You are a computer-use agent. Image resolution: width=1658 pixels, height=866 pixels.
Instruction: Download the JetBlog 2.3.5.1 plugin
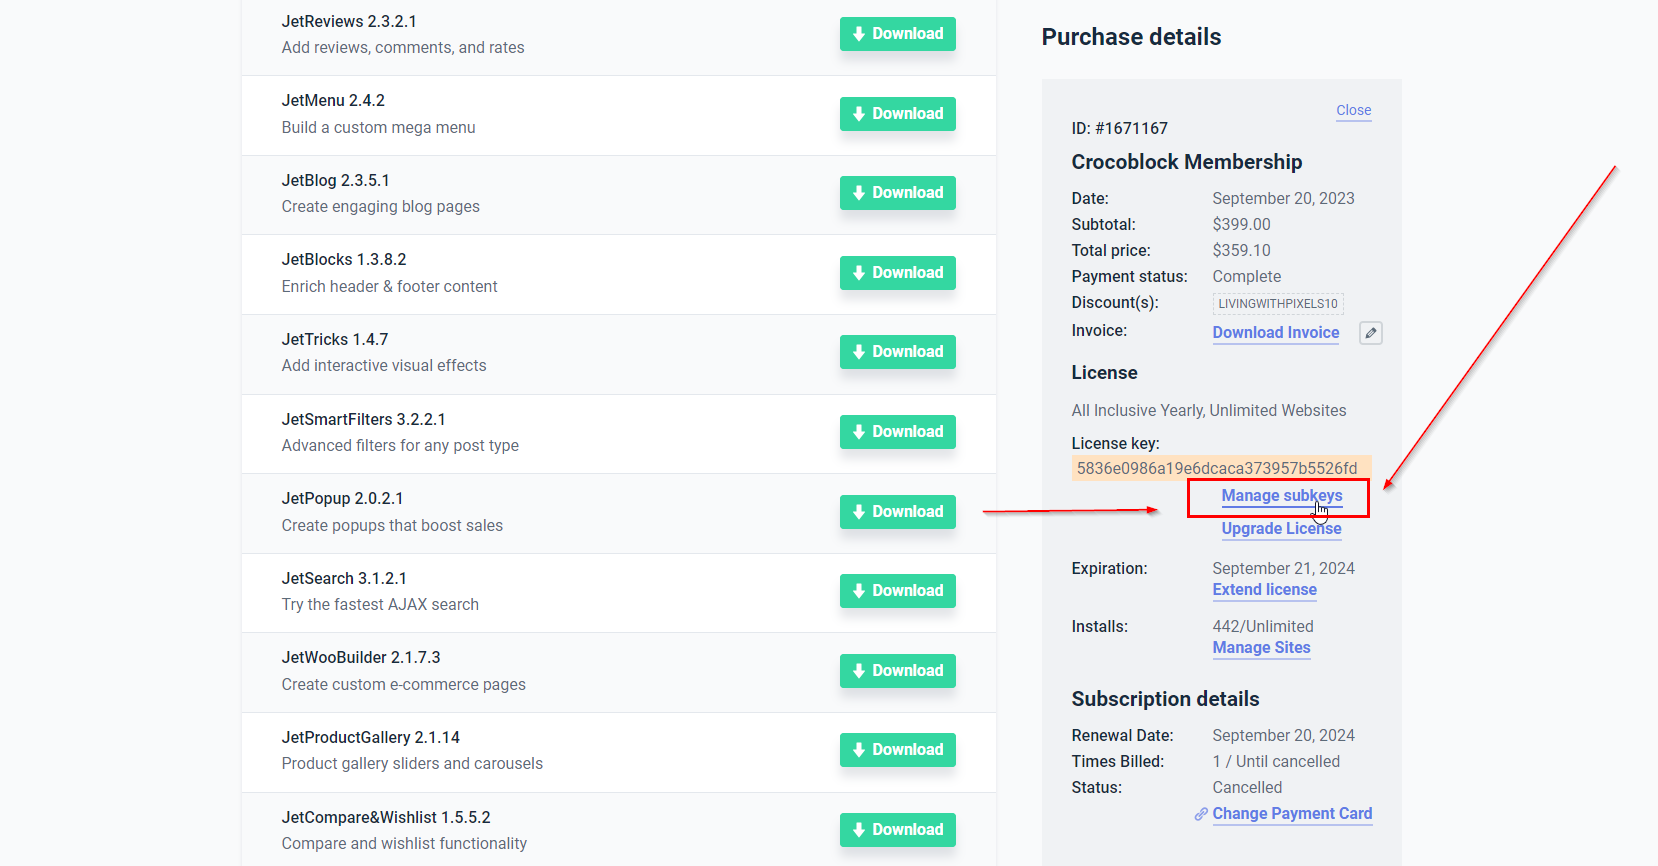(897, 193)
